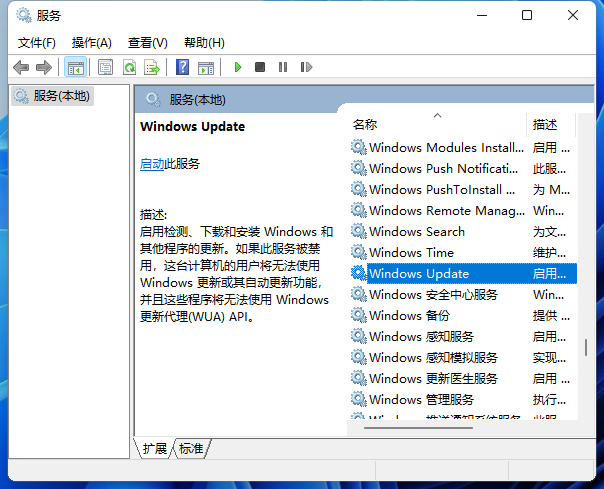Image resolution: width=604 pixels, height=489 pixels.
Task: Click the Stop service square icon
Action: click(260, 67)
